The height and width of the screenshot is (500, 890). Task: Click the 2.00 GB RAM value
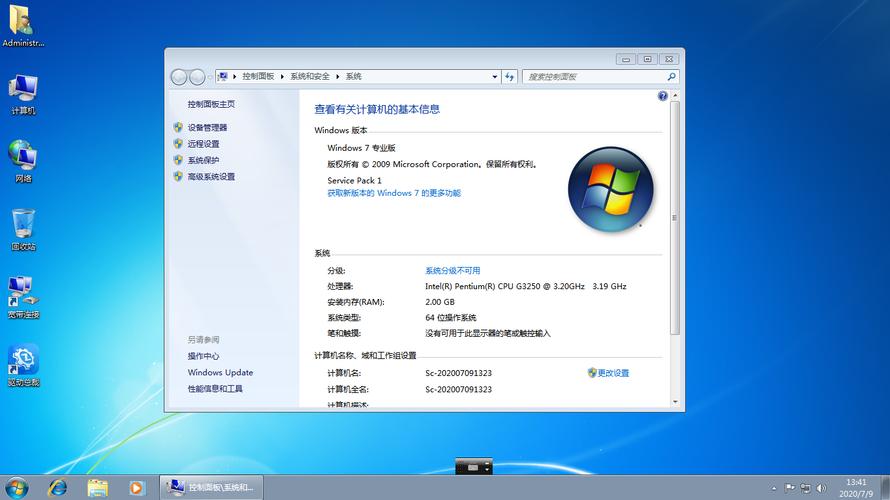tap(440, 302)
